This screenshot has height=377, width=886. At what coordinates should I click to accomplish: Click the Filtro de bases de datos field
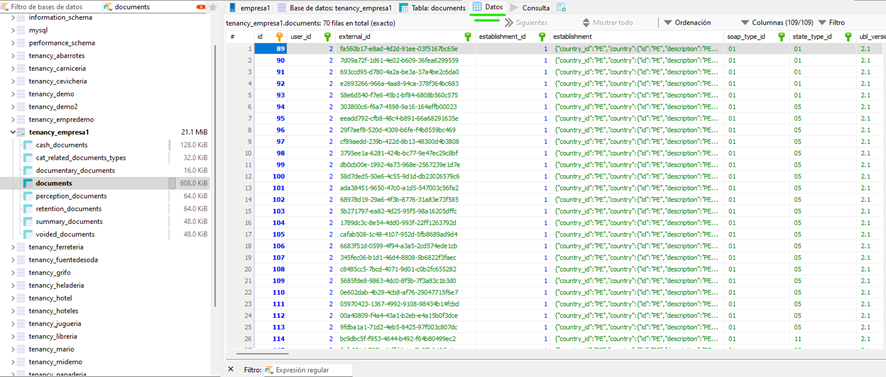pos(51,7)
